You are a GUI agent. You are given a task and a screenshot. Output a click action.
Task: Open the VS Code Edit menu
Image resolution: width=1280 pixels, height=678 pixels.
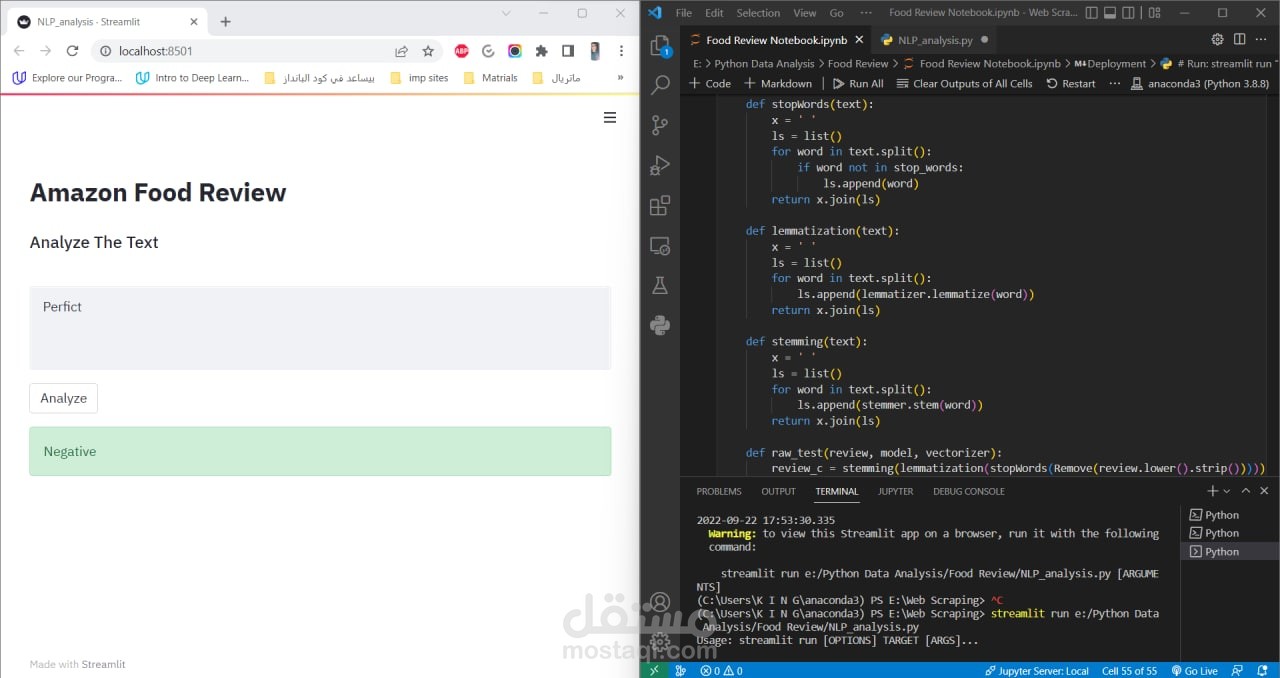714,13
